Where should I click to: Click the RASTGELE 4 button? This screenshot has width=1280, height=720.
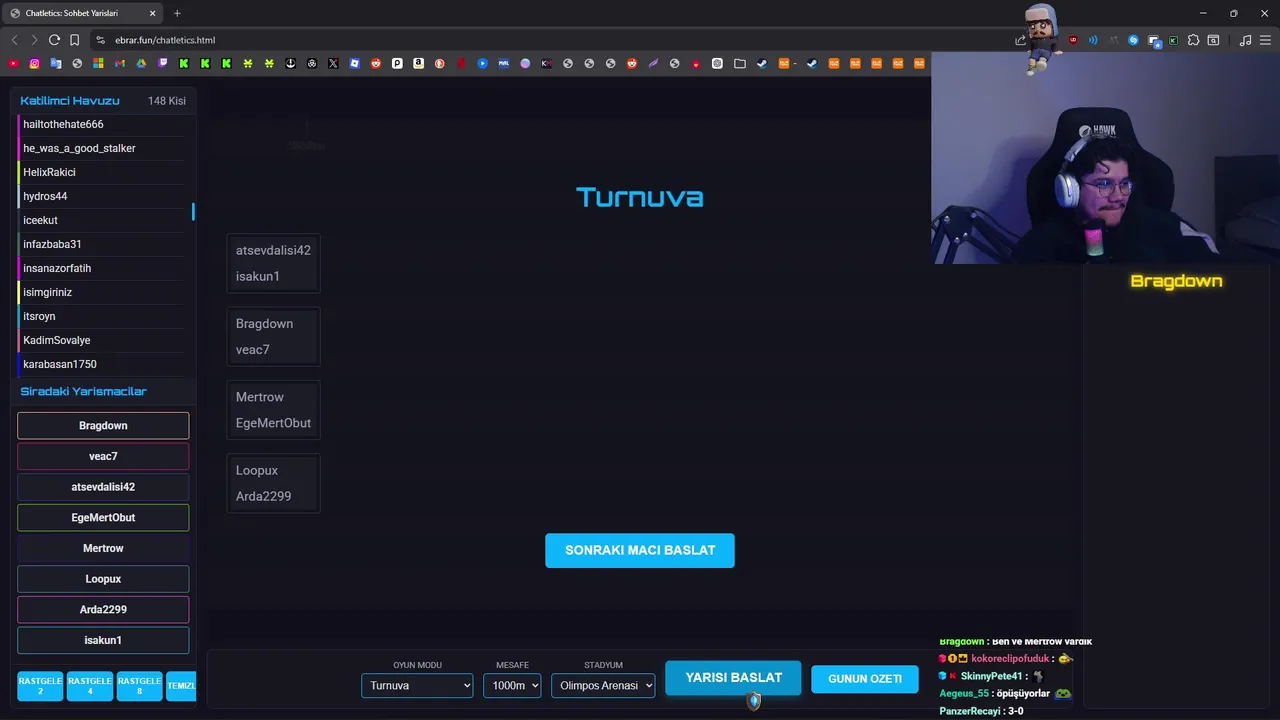89,686
